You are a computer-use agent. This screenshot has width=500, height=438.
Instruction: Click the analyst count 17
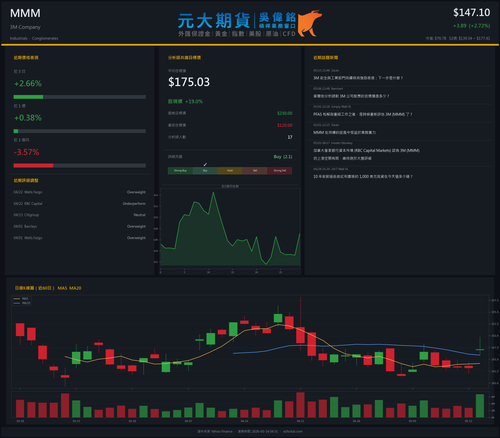(x=290, y=137)
